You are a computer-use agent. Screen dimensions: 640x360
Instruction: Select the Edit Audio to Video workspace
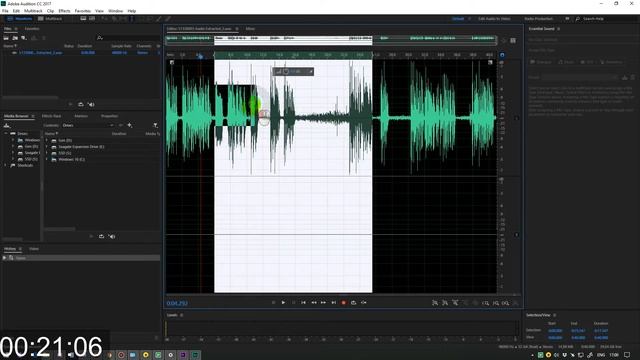494,19
